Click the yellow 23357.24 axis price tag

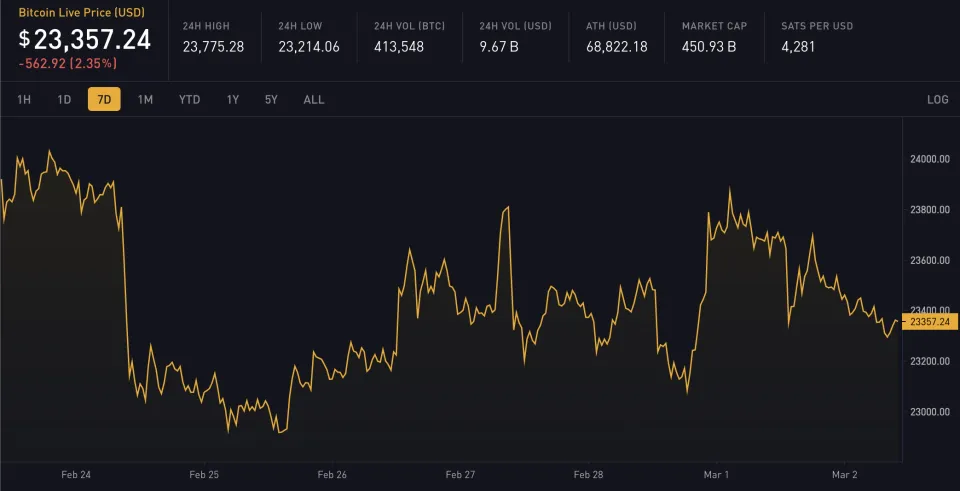coord(930,322)
